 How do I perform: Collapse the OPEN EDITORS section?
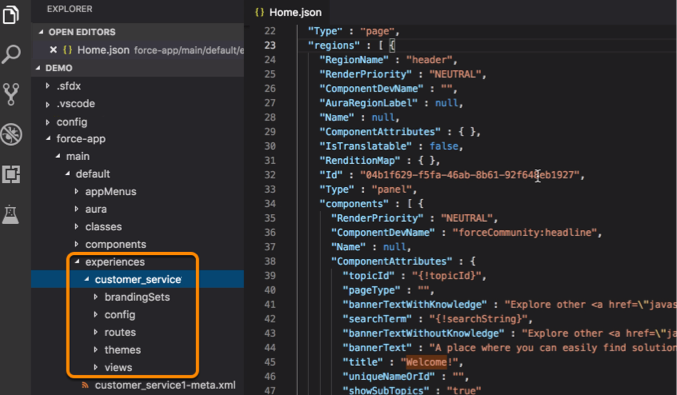tap(41, 32)
